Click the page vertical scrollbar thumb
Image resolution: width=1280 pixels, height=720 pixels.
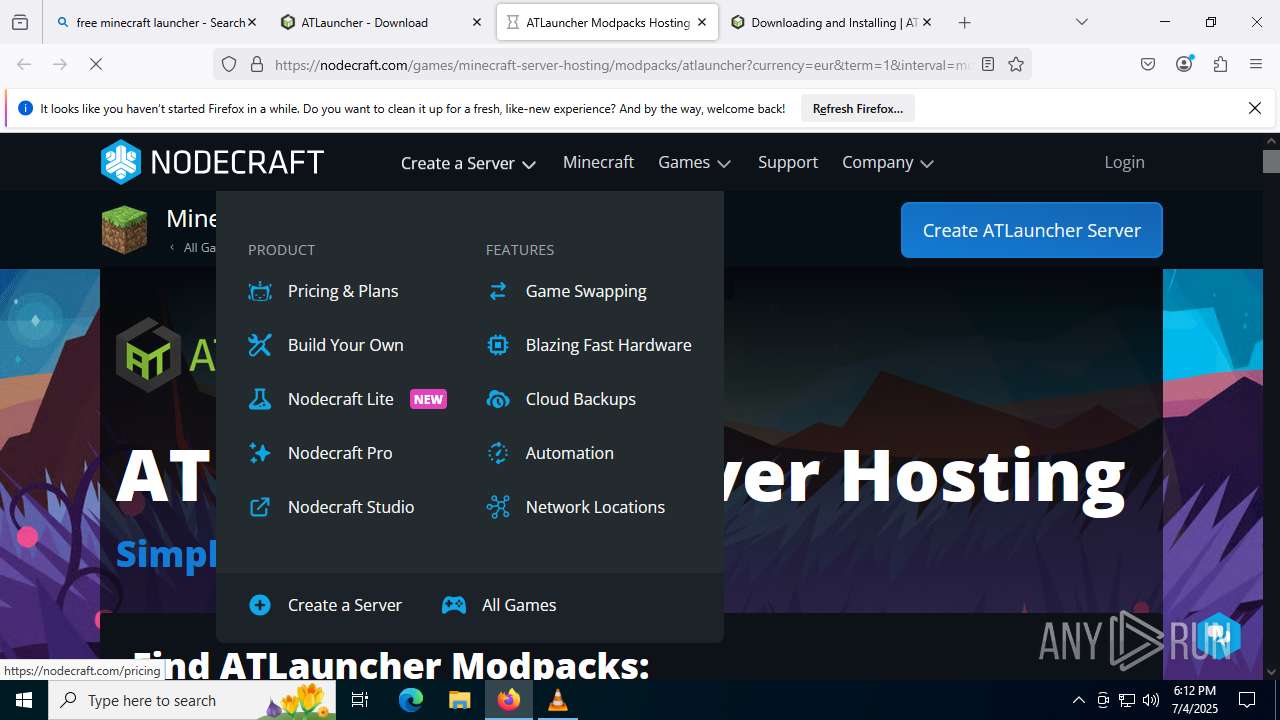(1271, 161)
